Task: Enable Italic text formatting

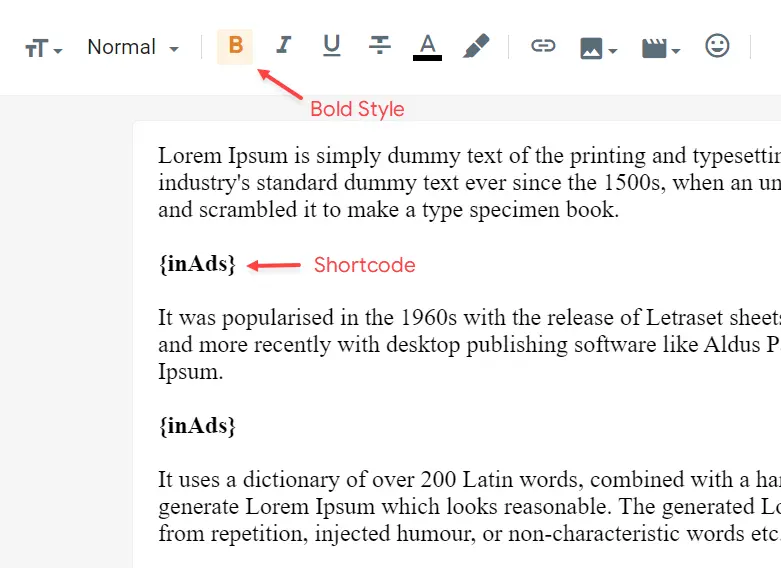Action: pyautogui.click(x=284, y=46)
